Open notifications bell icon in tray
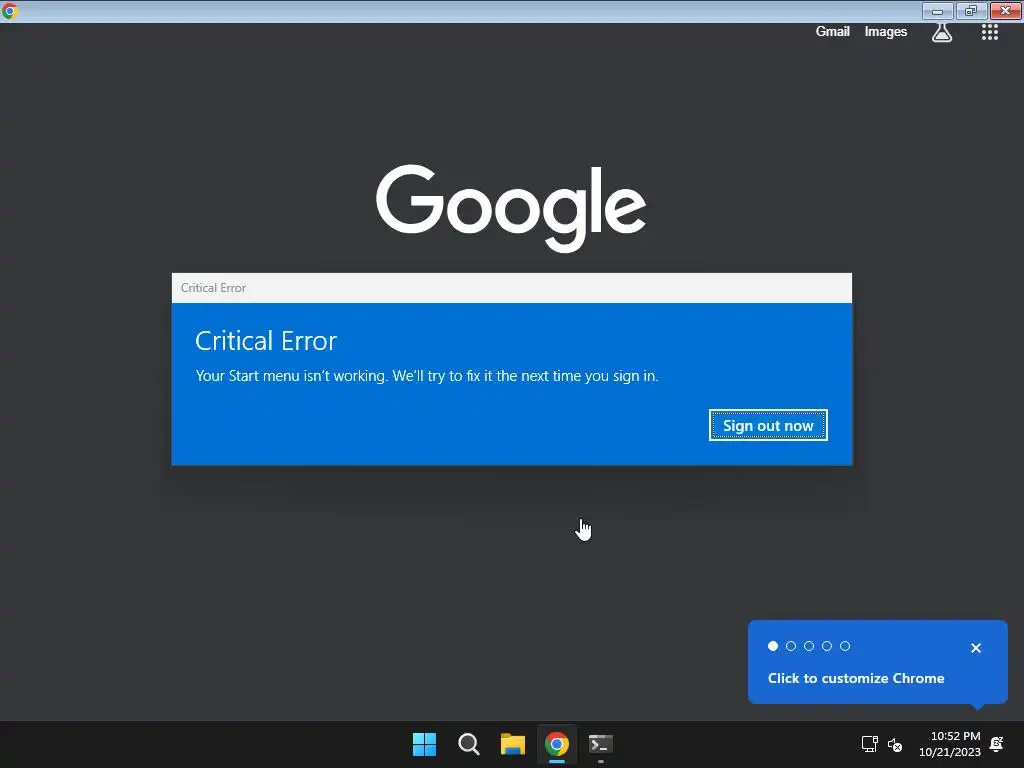Image resolution: width=1024 pixels, height=768 pixels. 997,744
